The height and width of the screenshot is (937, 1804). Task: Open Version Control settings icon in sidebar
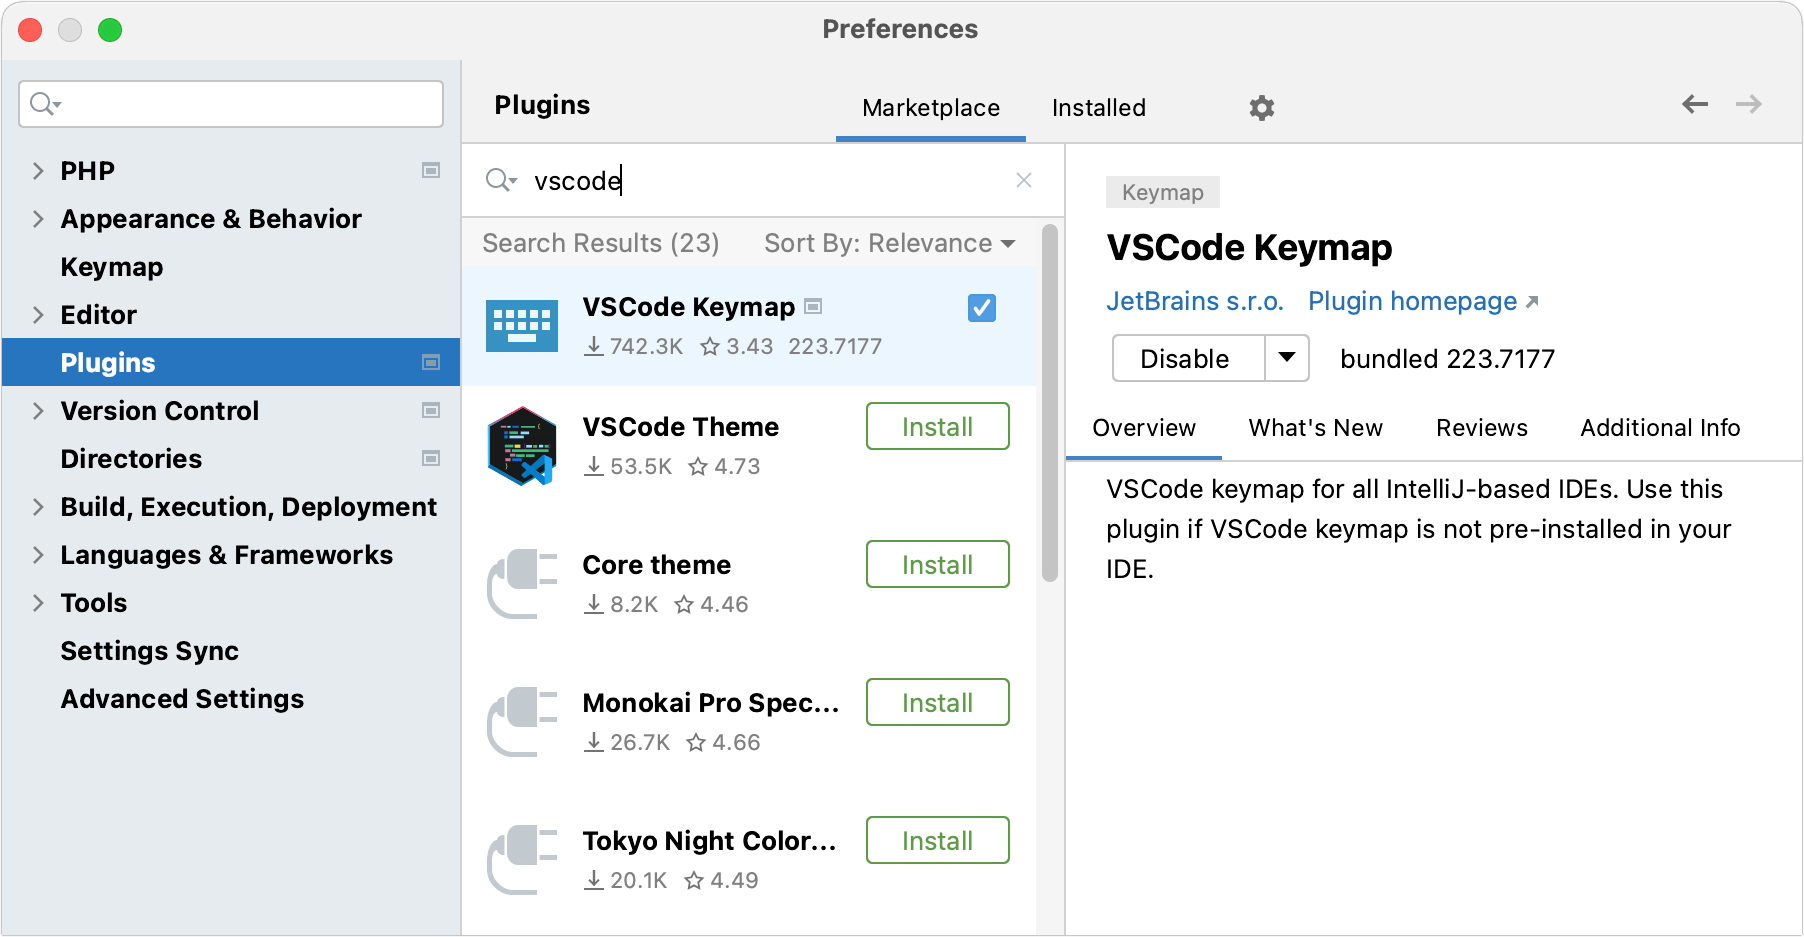point(431,410)
